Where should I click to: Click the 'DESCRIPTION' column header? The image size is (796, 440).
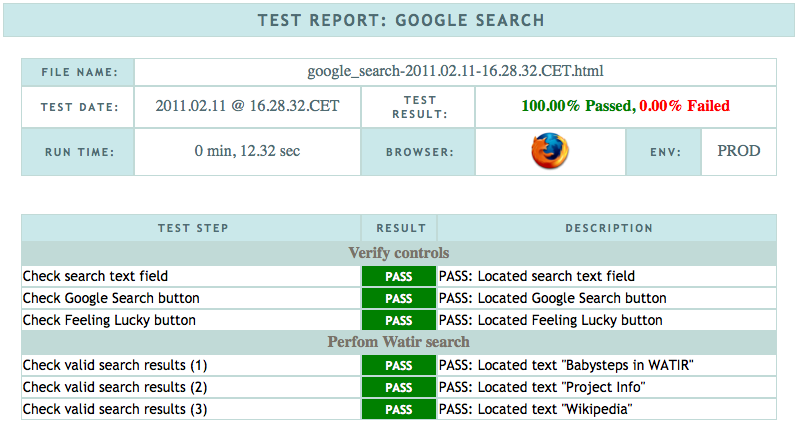point(607,228)
